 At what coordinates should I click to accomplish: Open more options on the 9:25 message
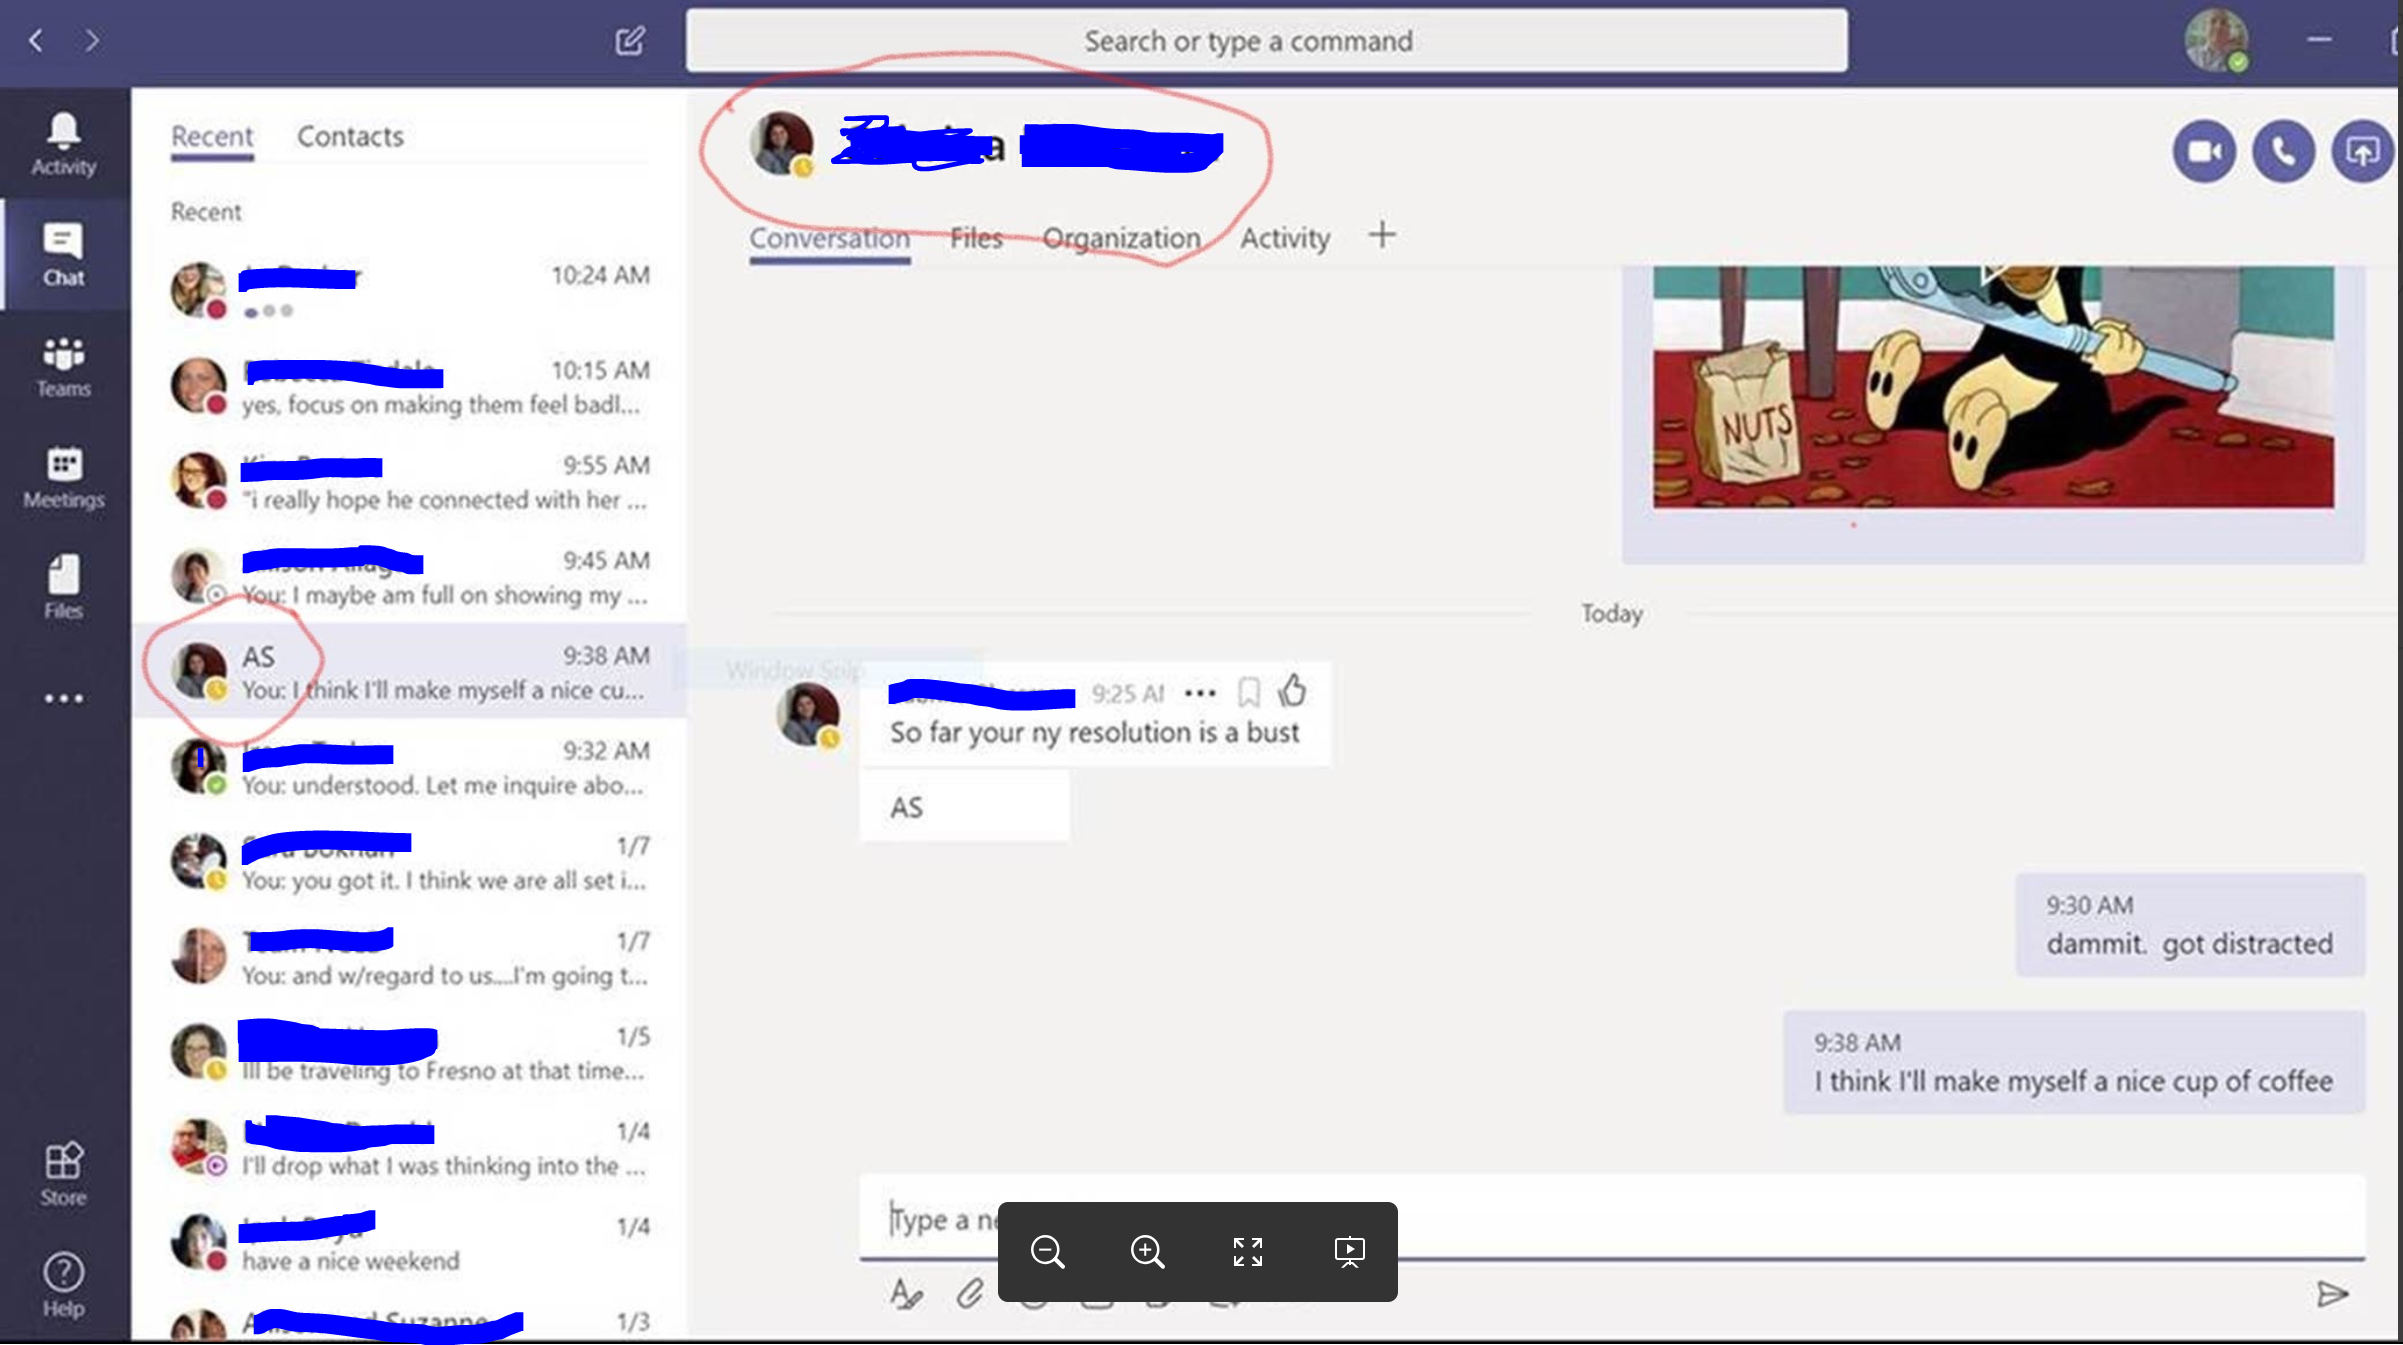point(1199,693)
